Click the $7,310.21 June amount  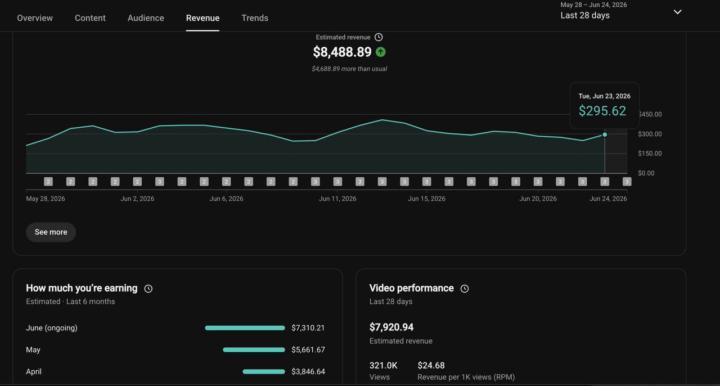308,328
